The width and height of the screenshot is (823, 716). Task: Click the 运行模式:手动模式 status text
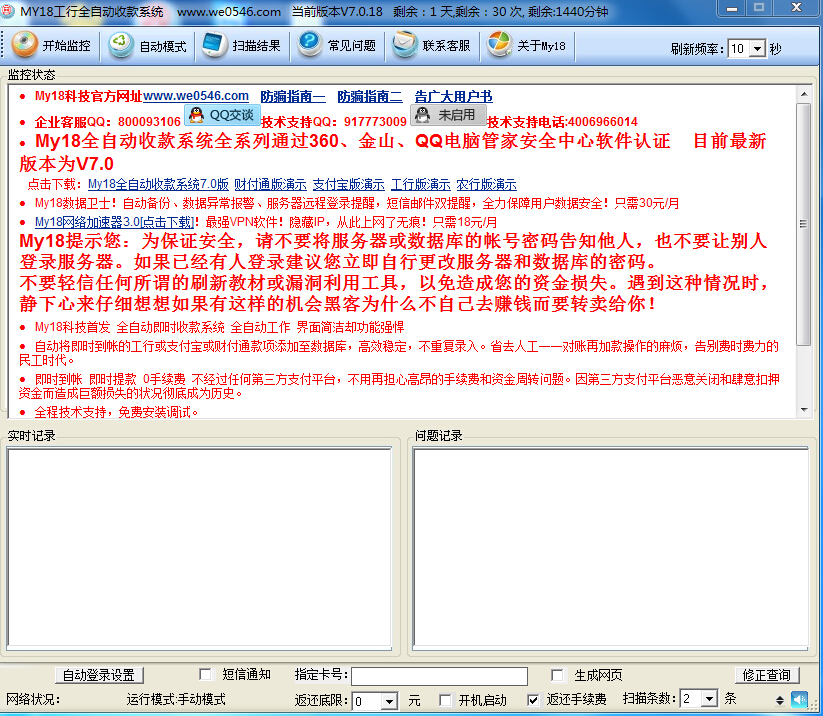pyautogui.click(x=176, y=699)
